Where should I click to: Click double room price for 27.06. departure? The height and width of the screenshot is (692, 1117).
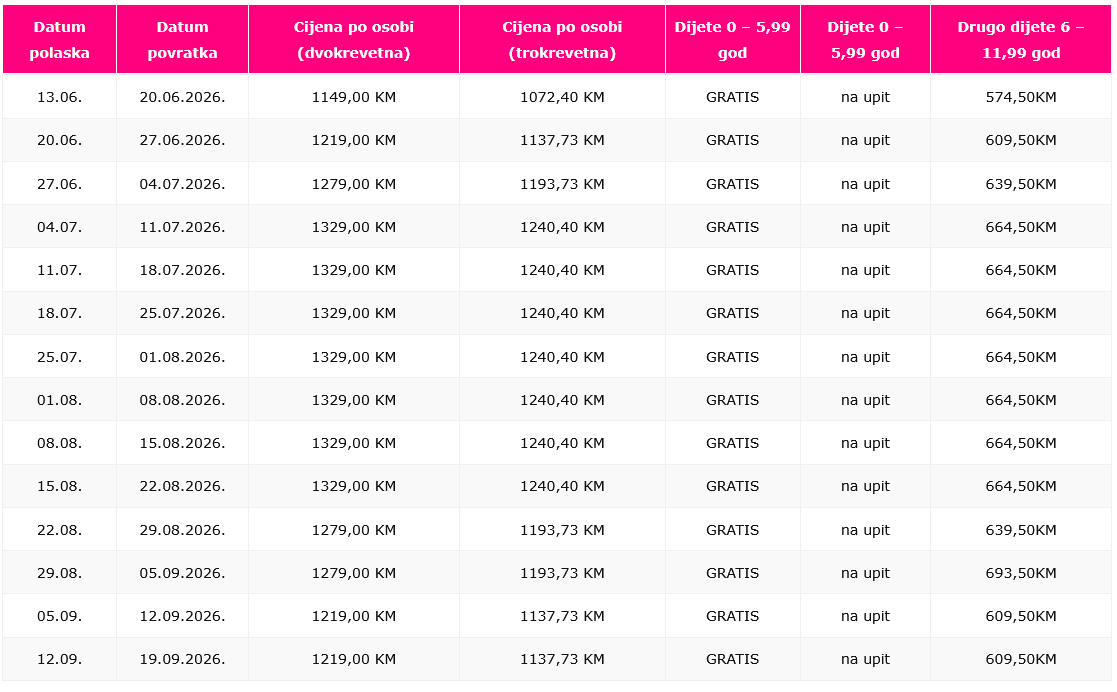pos(354,184)
